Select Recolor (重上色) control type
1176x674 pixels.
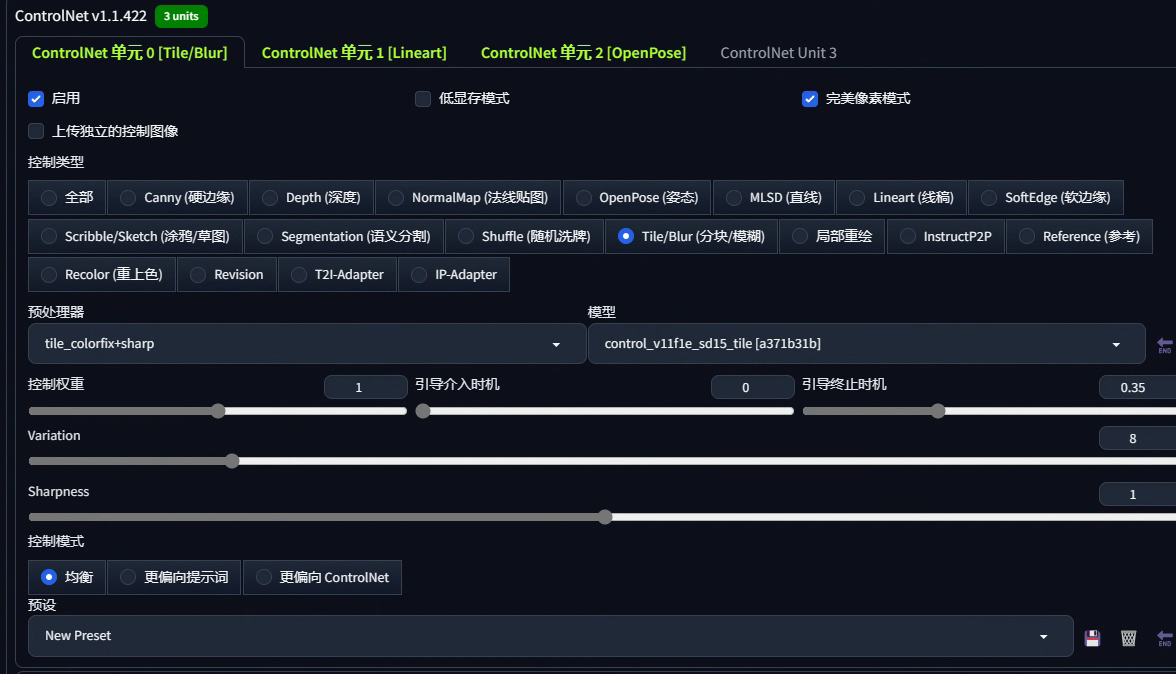tap(101, 274)
